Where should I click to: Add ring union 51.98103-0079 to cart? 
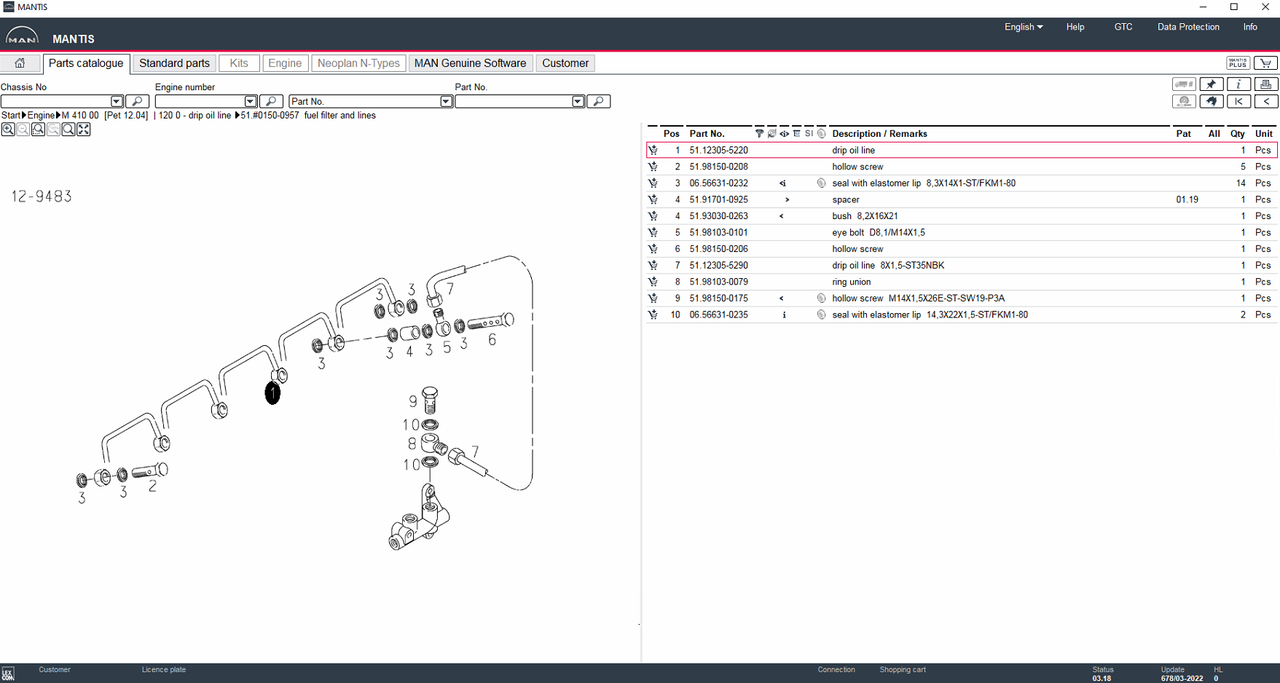point(653,282)
